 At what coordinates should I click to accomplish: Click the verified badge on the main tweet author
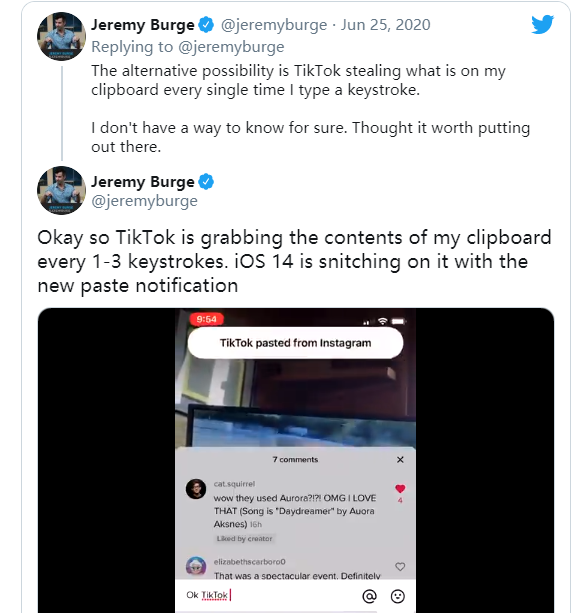click(206, 182)
